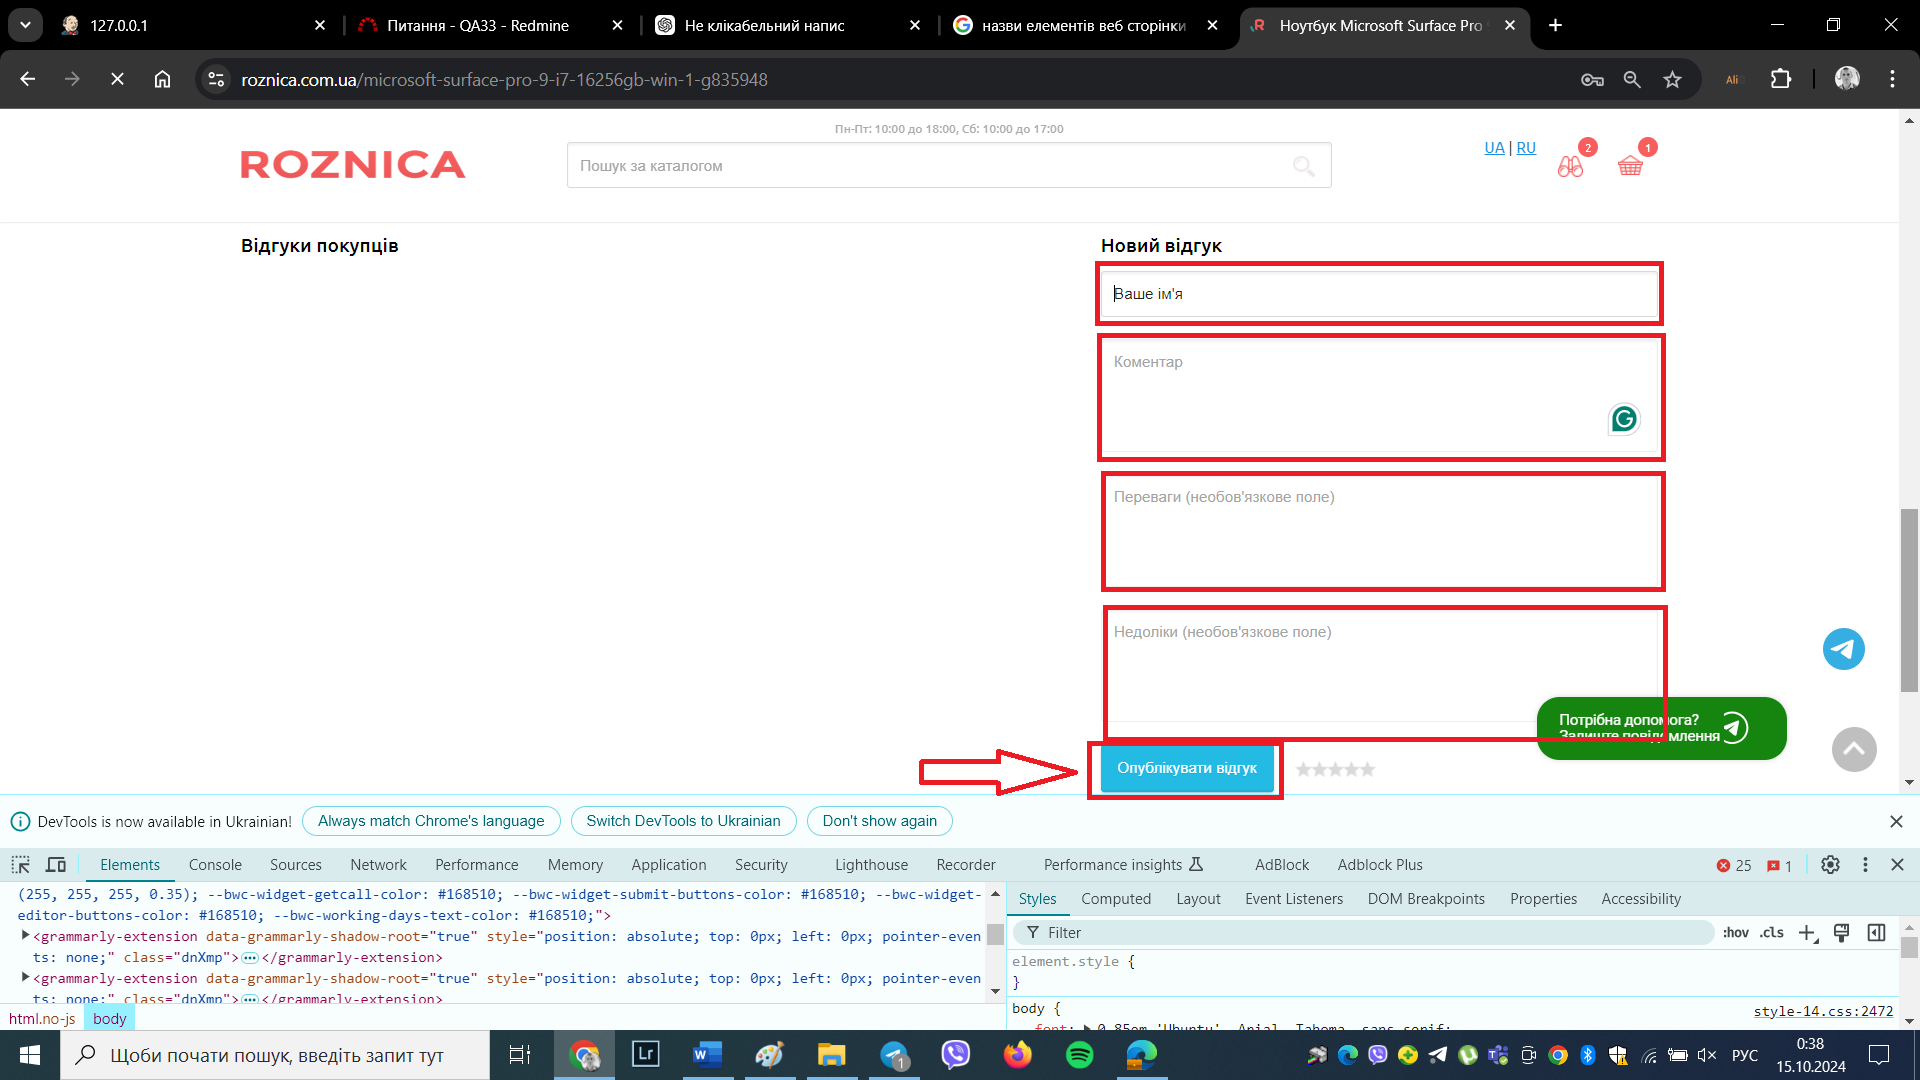
Task: Click the shopping basket icon
Action: point(1630,166)
